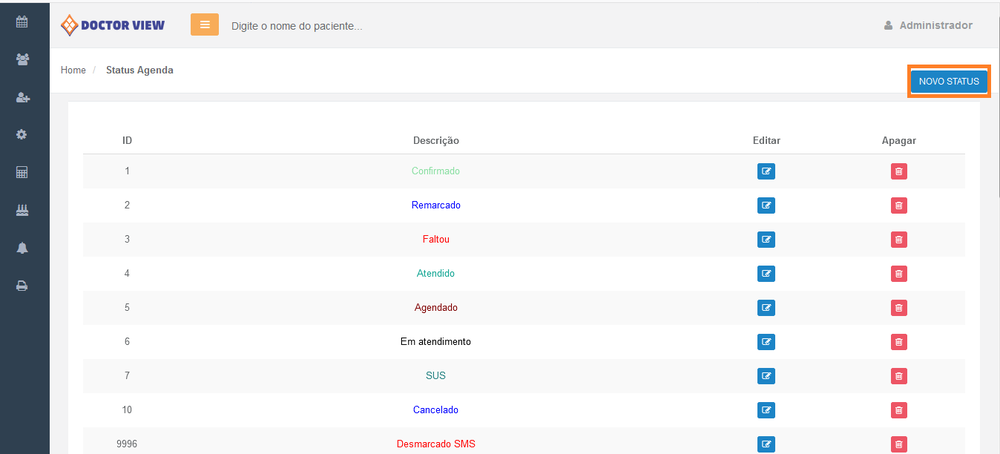Edit the Faltou status row
The image size is (1000, 454).
point(766,240)
